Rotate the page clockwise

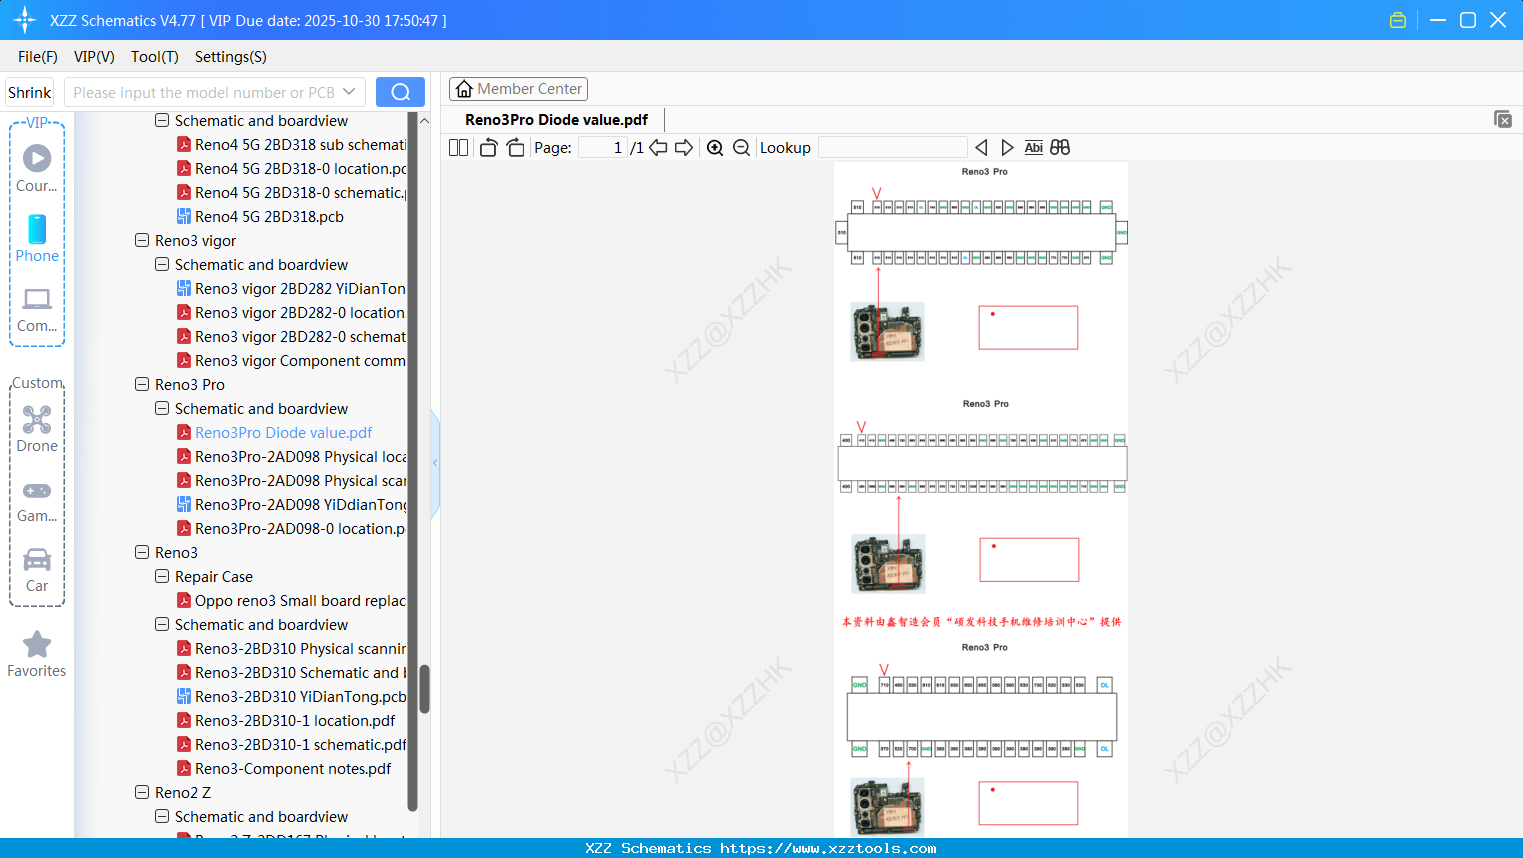[515, 147]
